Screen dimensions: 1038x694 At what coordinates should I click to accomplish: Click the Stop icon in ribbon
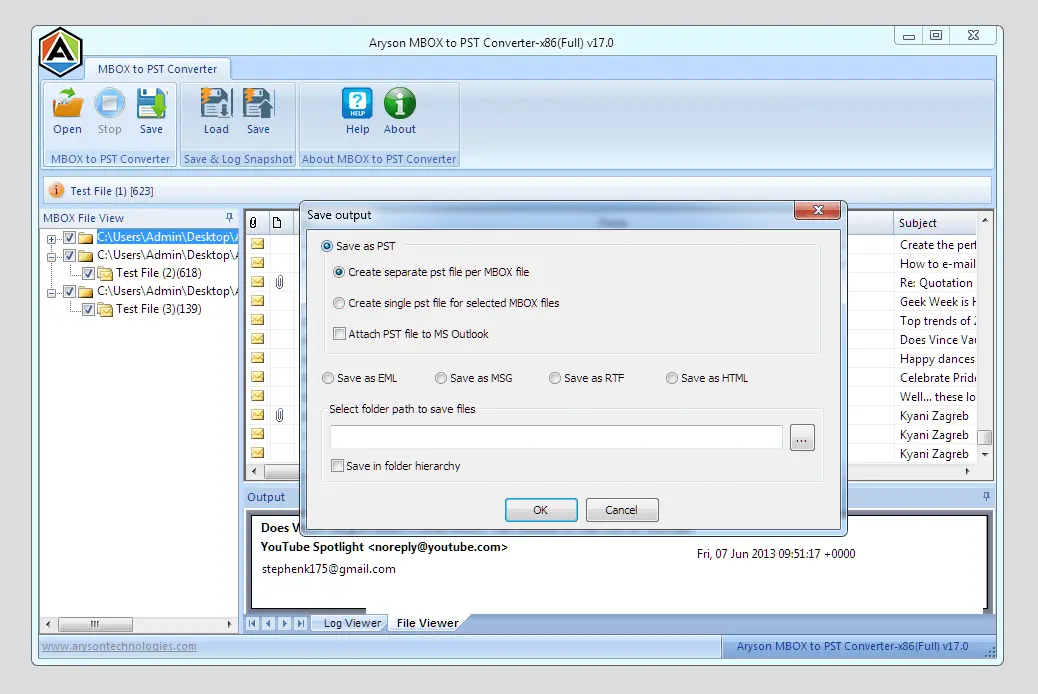coord(109,104)
